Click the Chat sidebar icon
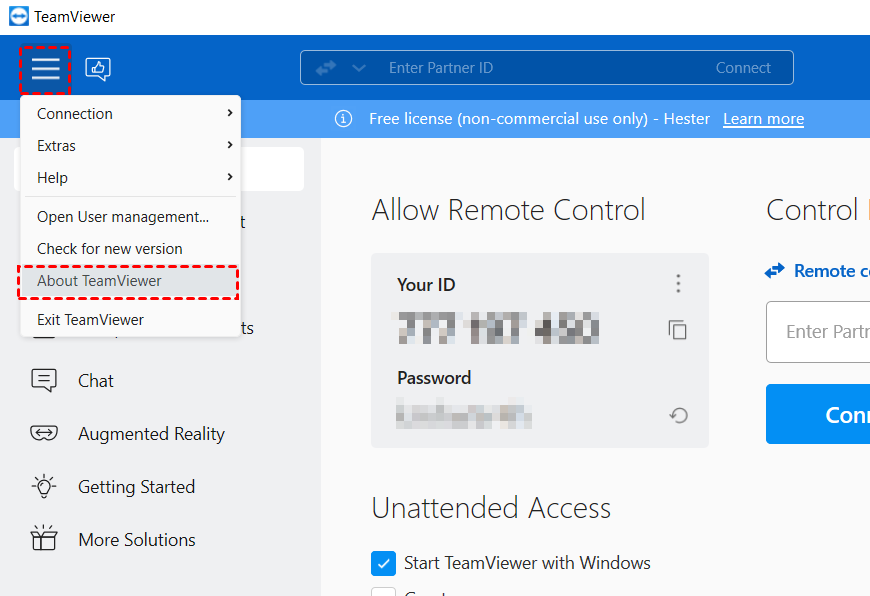 [x=44, y=381]
